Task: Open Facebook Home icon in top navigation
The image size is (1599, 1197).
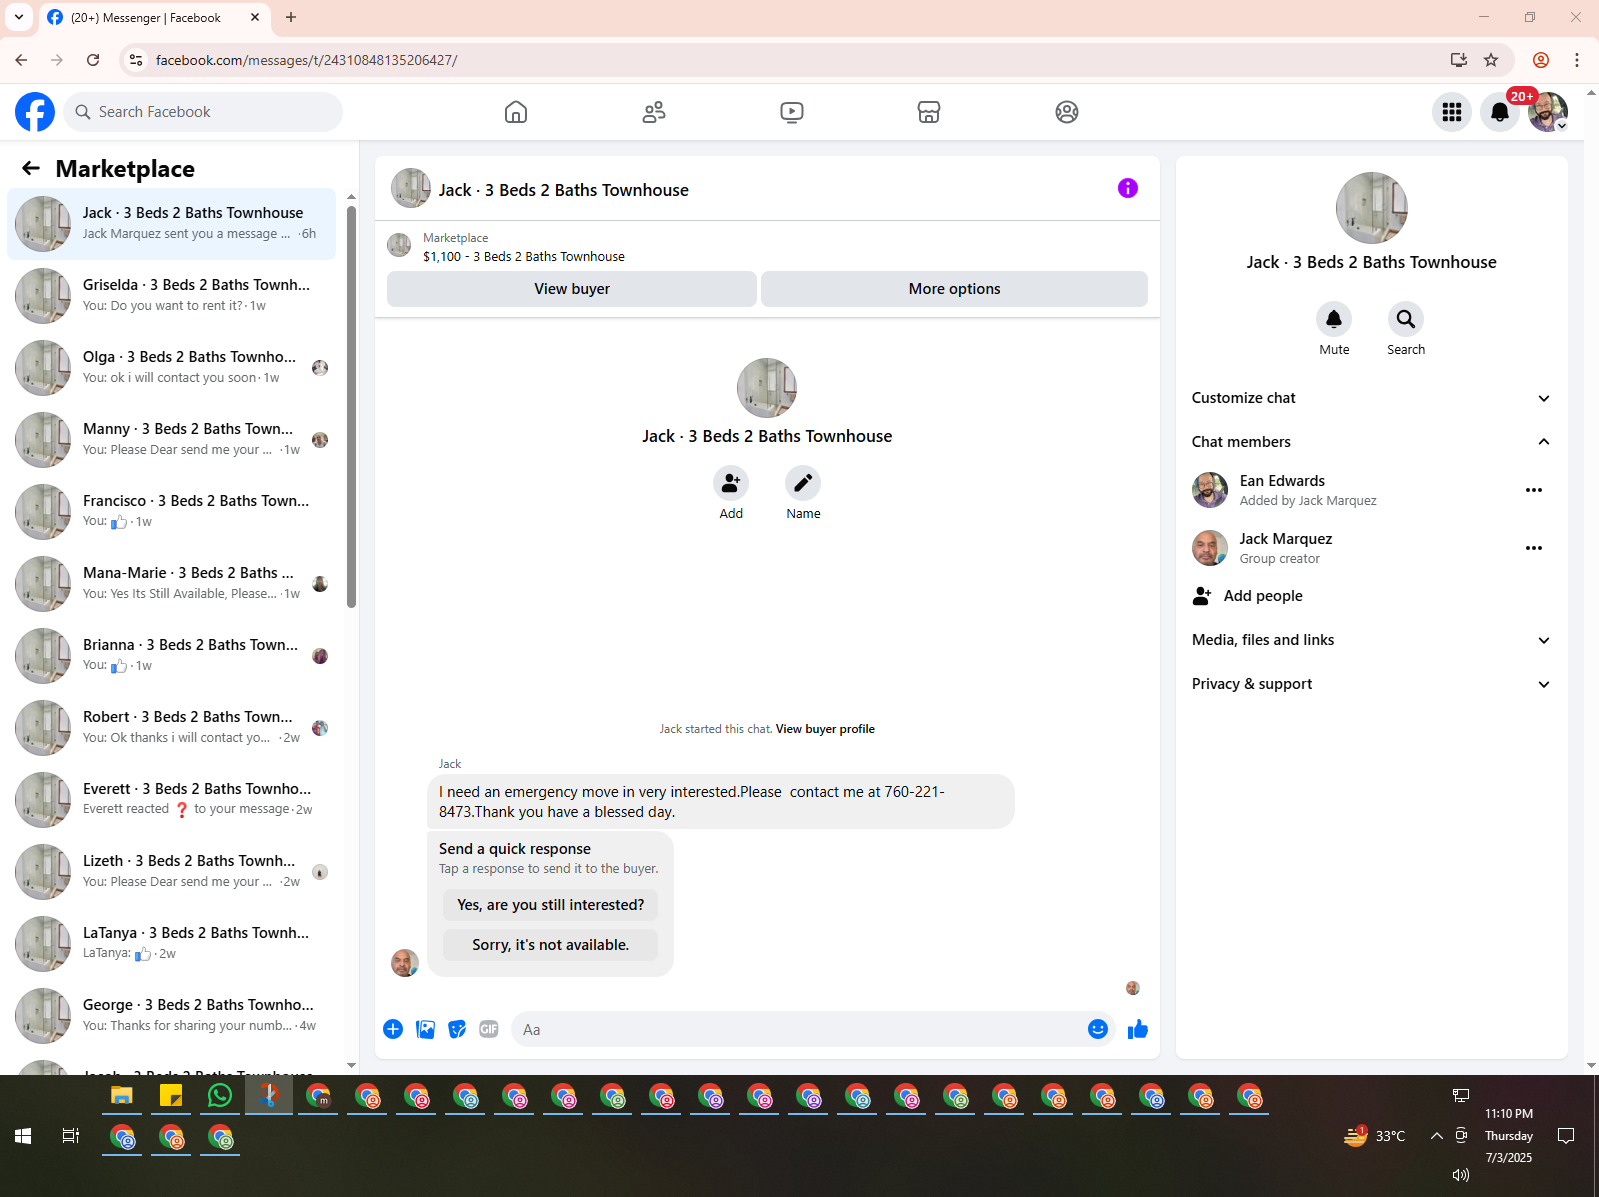Action: click(516, 112)
